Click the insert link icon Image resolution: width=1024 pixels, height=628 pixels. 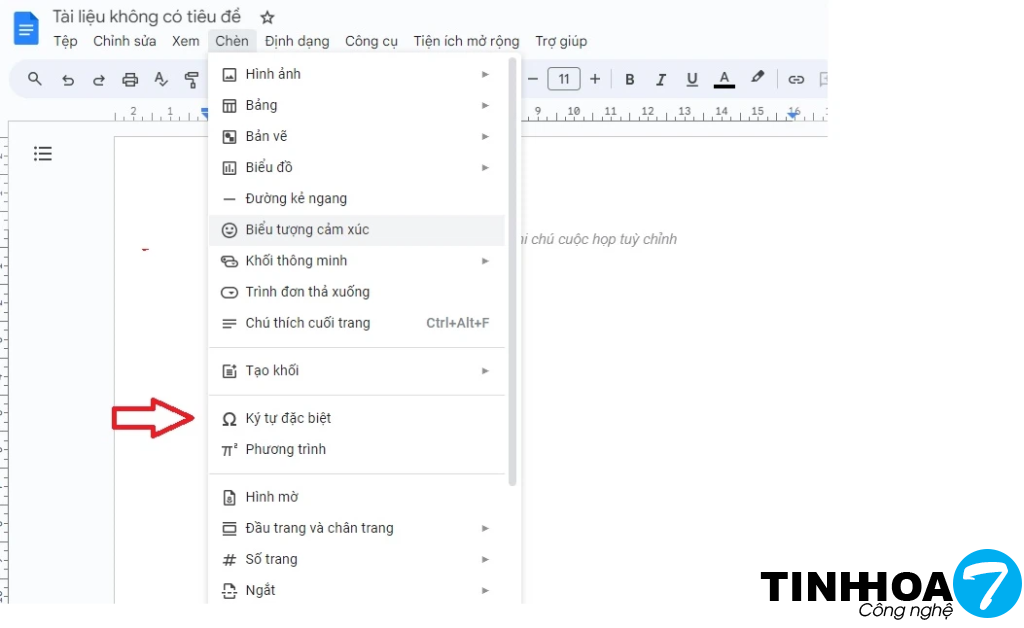click(x=796, y=79)
